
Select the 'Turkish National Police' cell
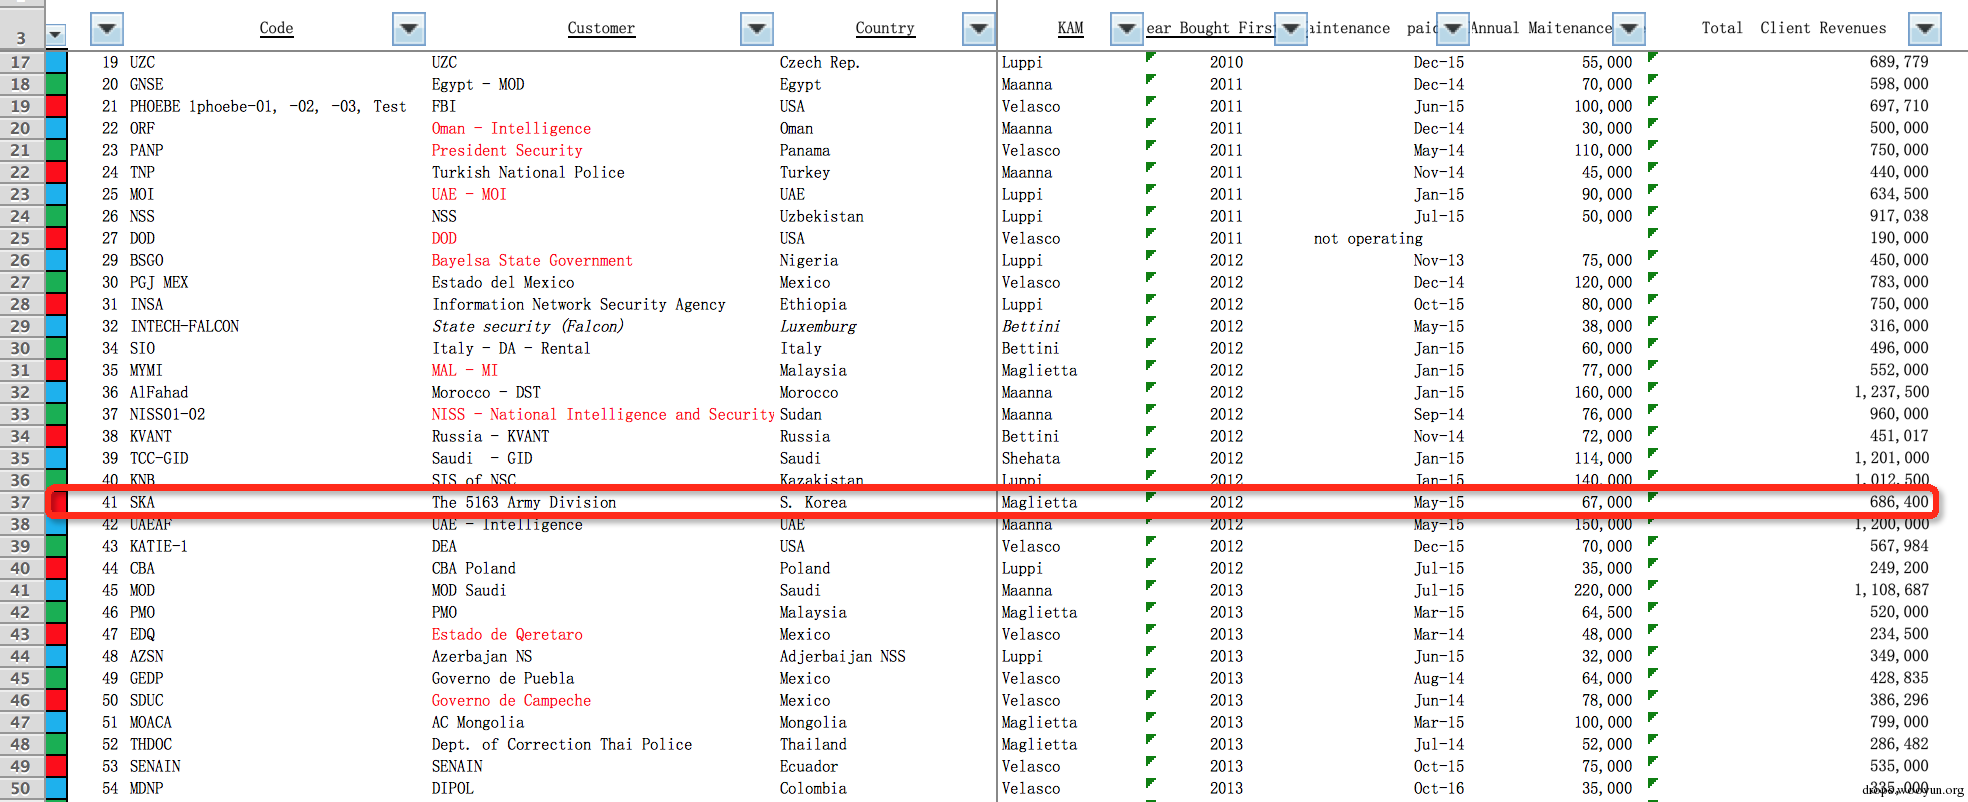pos(528,172)
